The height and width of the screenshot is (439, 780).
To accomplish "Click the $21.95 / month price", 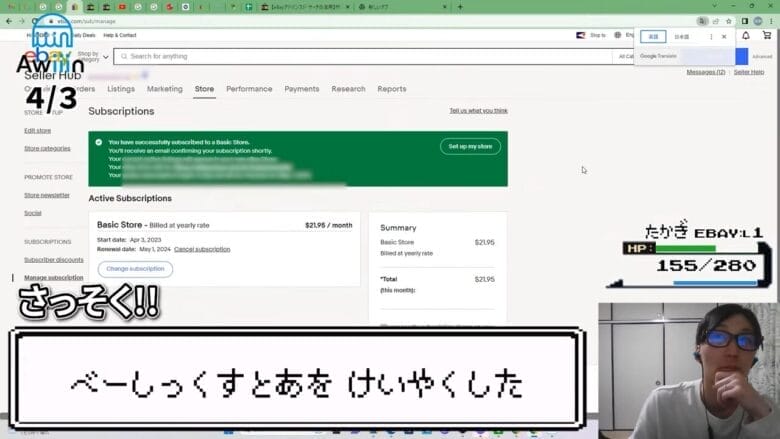I will (328, 225).
